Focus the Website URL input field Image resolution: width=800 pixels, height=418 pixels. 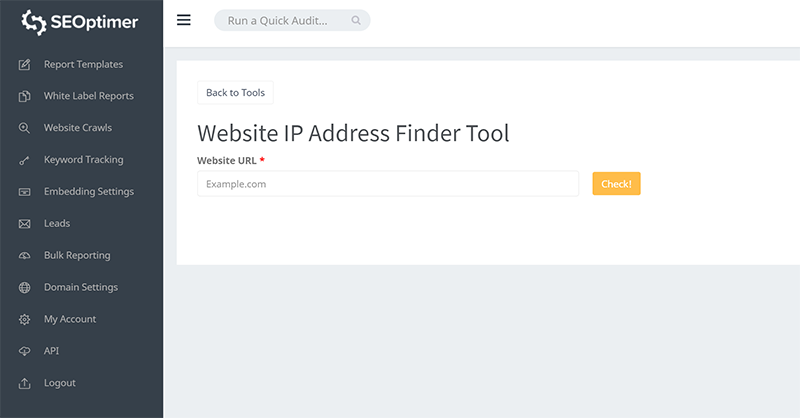click(x=387, y=184)
